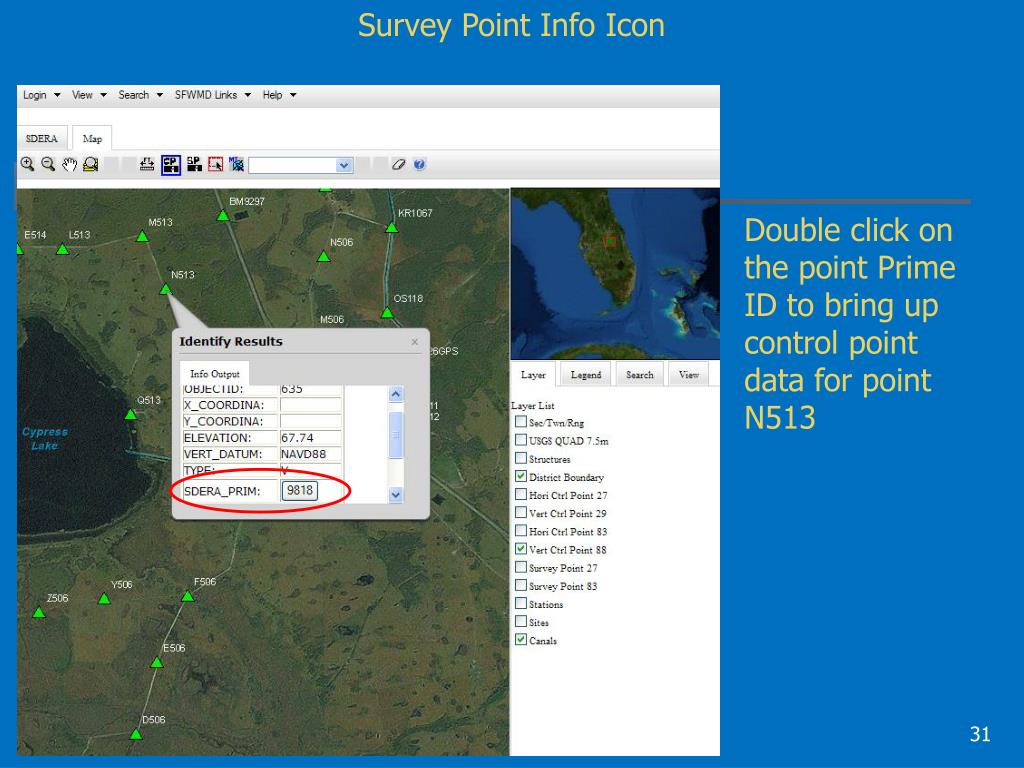Open the SFWMD Links dropdown menu
Viewport: 1024px width, 768px height.
tap(213, 95)
